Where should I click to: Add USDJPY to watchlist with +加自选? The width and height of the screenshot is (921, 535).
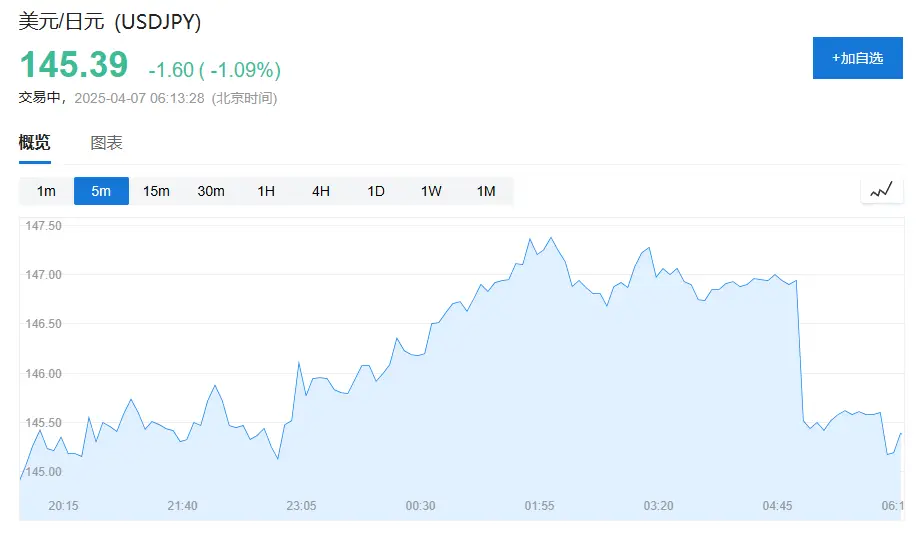(857, 58)
